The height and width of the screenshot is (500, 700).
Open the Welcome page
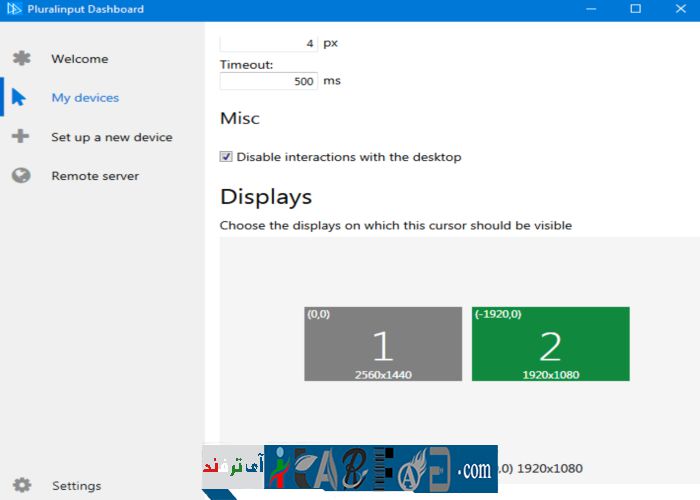click(80, 59)
